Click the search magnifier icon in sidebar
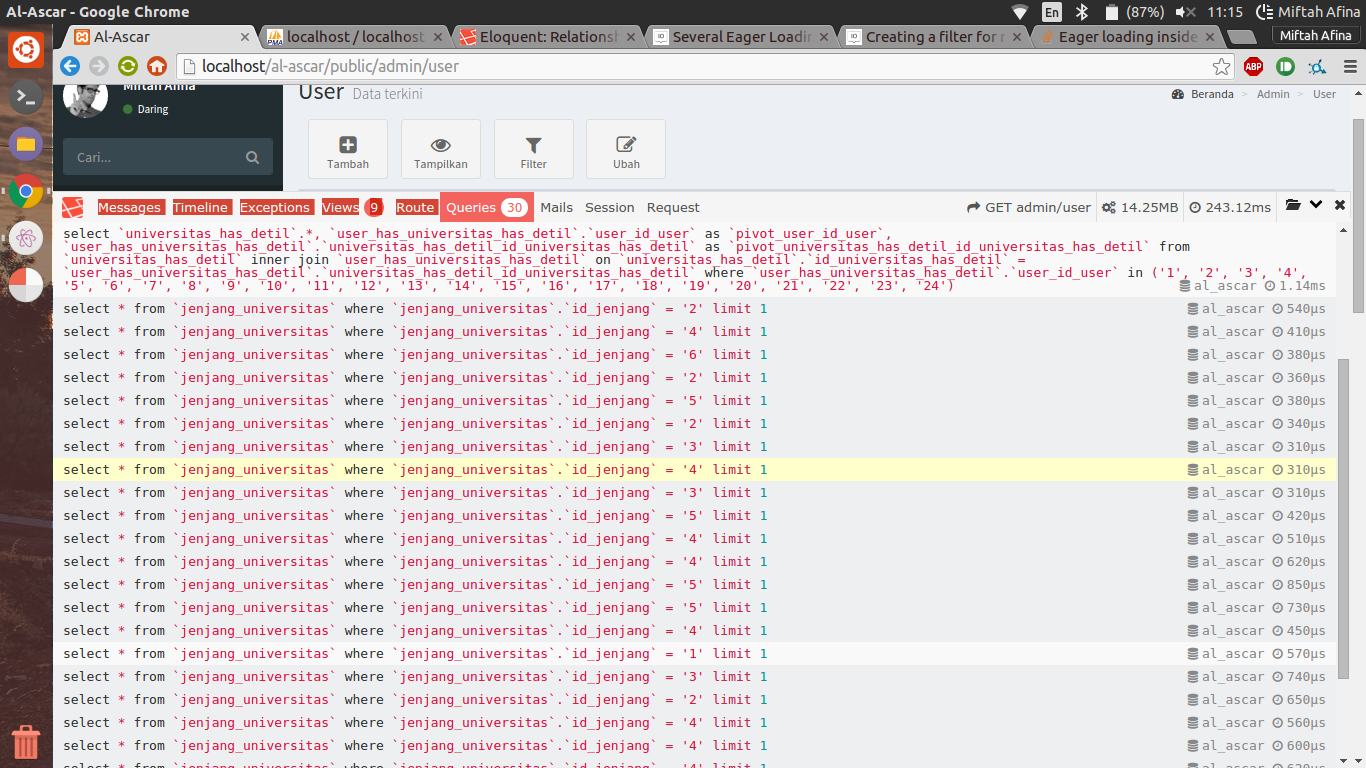 pyautogui.click(x=252, y=158)
